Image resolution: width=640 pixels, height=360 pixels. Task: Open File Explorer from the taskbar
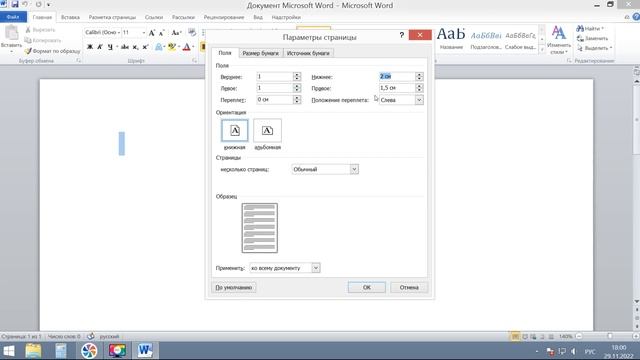pos(33,351)
